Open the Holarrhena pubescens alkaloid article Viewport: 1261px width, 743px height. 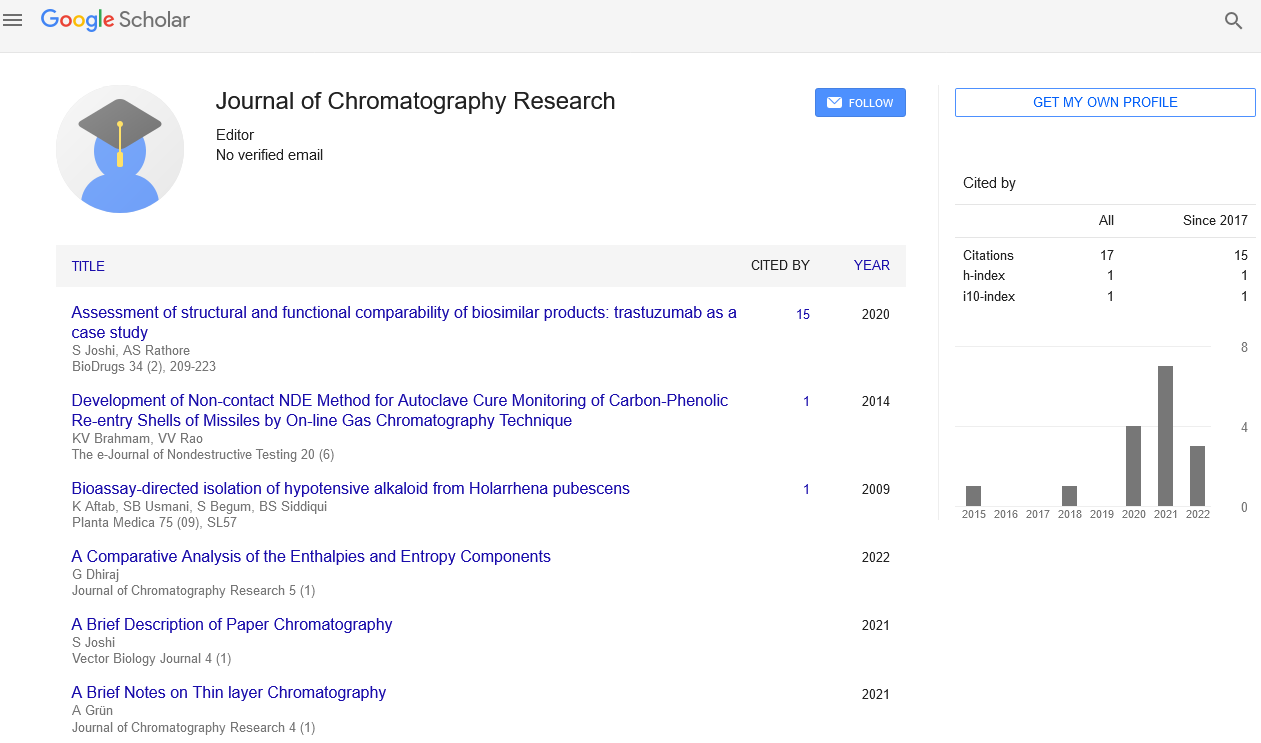(x=350, y=489)
